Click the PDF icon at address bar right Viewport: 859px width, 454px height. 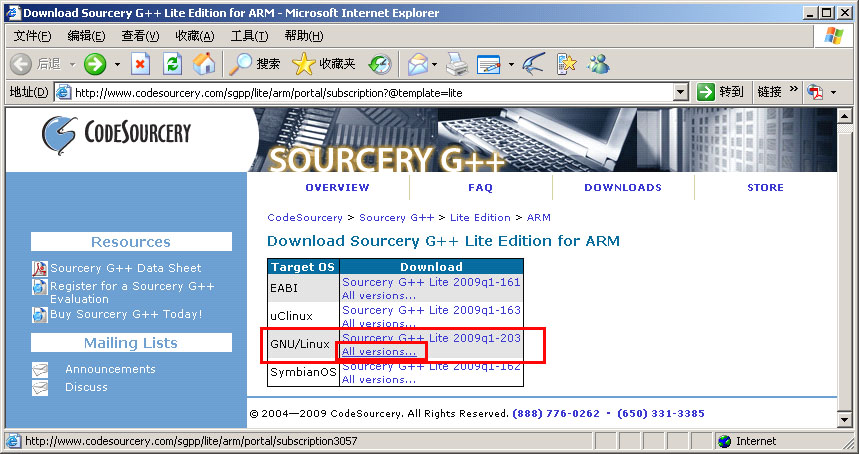pos(816,93)
